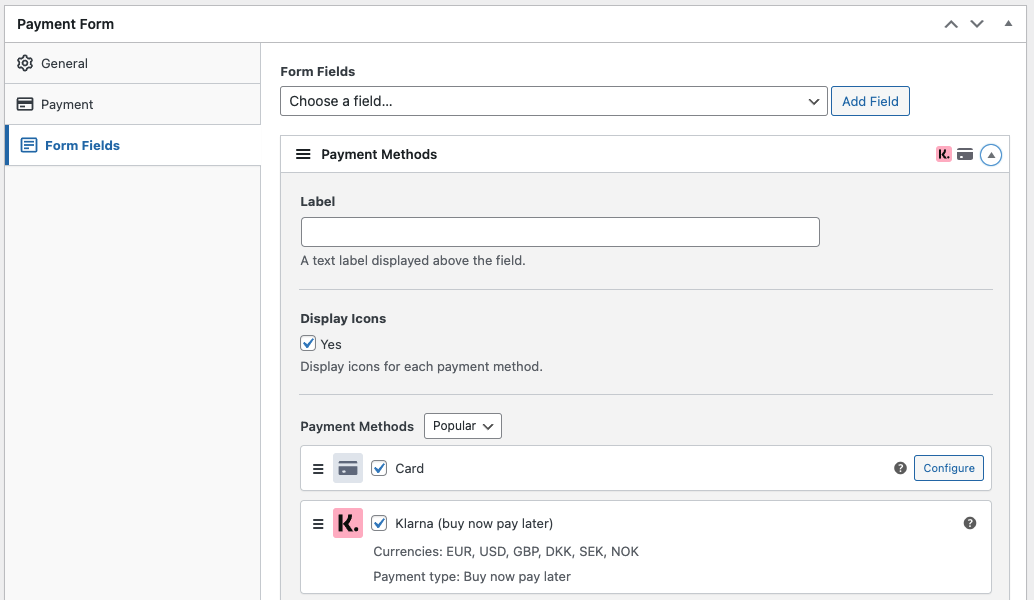Disable the Klarna payment method checkbox
This screenshot has height=600, width=1034.
coord(379,523)
